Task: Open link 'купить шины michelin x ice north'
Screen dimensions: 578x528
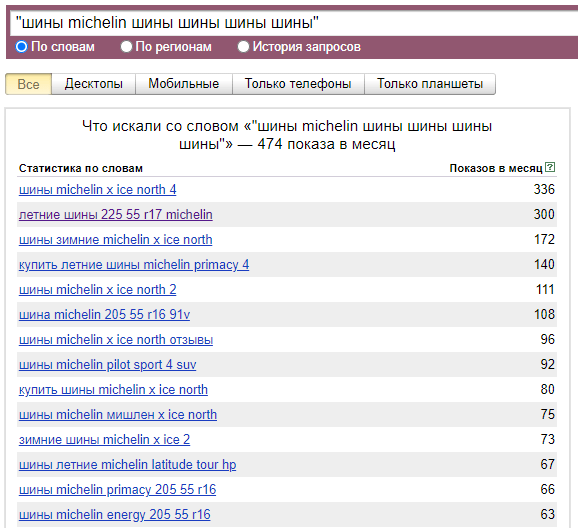Action: (113, 390)
